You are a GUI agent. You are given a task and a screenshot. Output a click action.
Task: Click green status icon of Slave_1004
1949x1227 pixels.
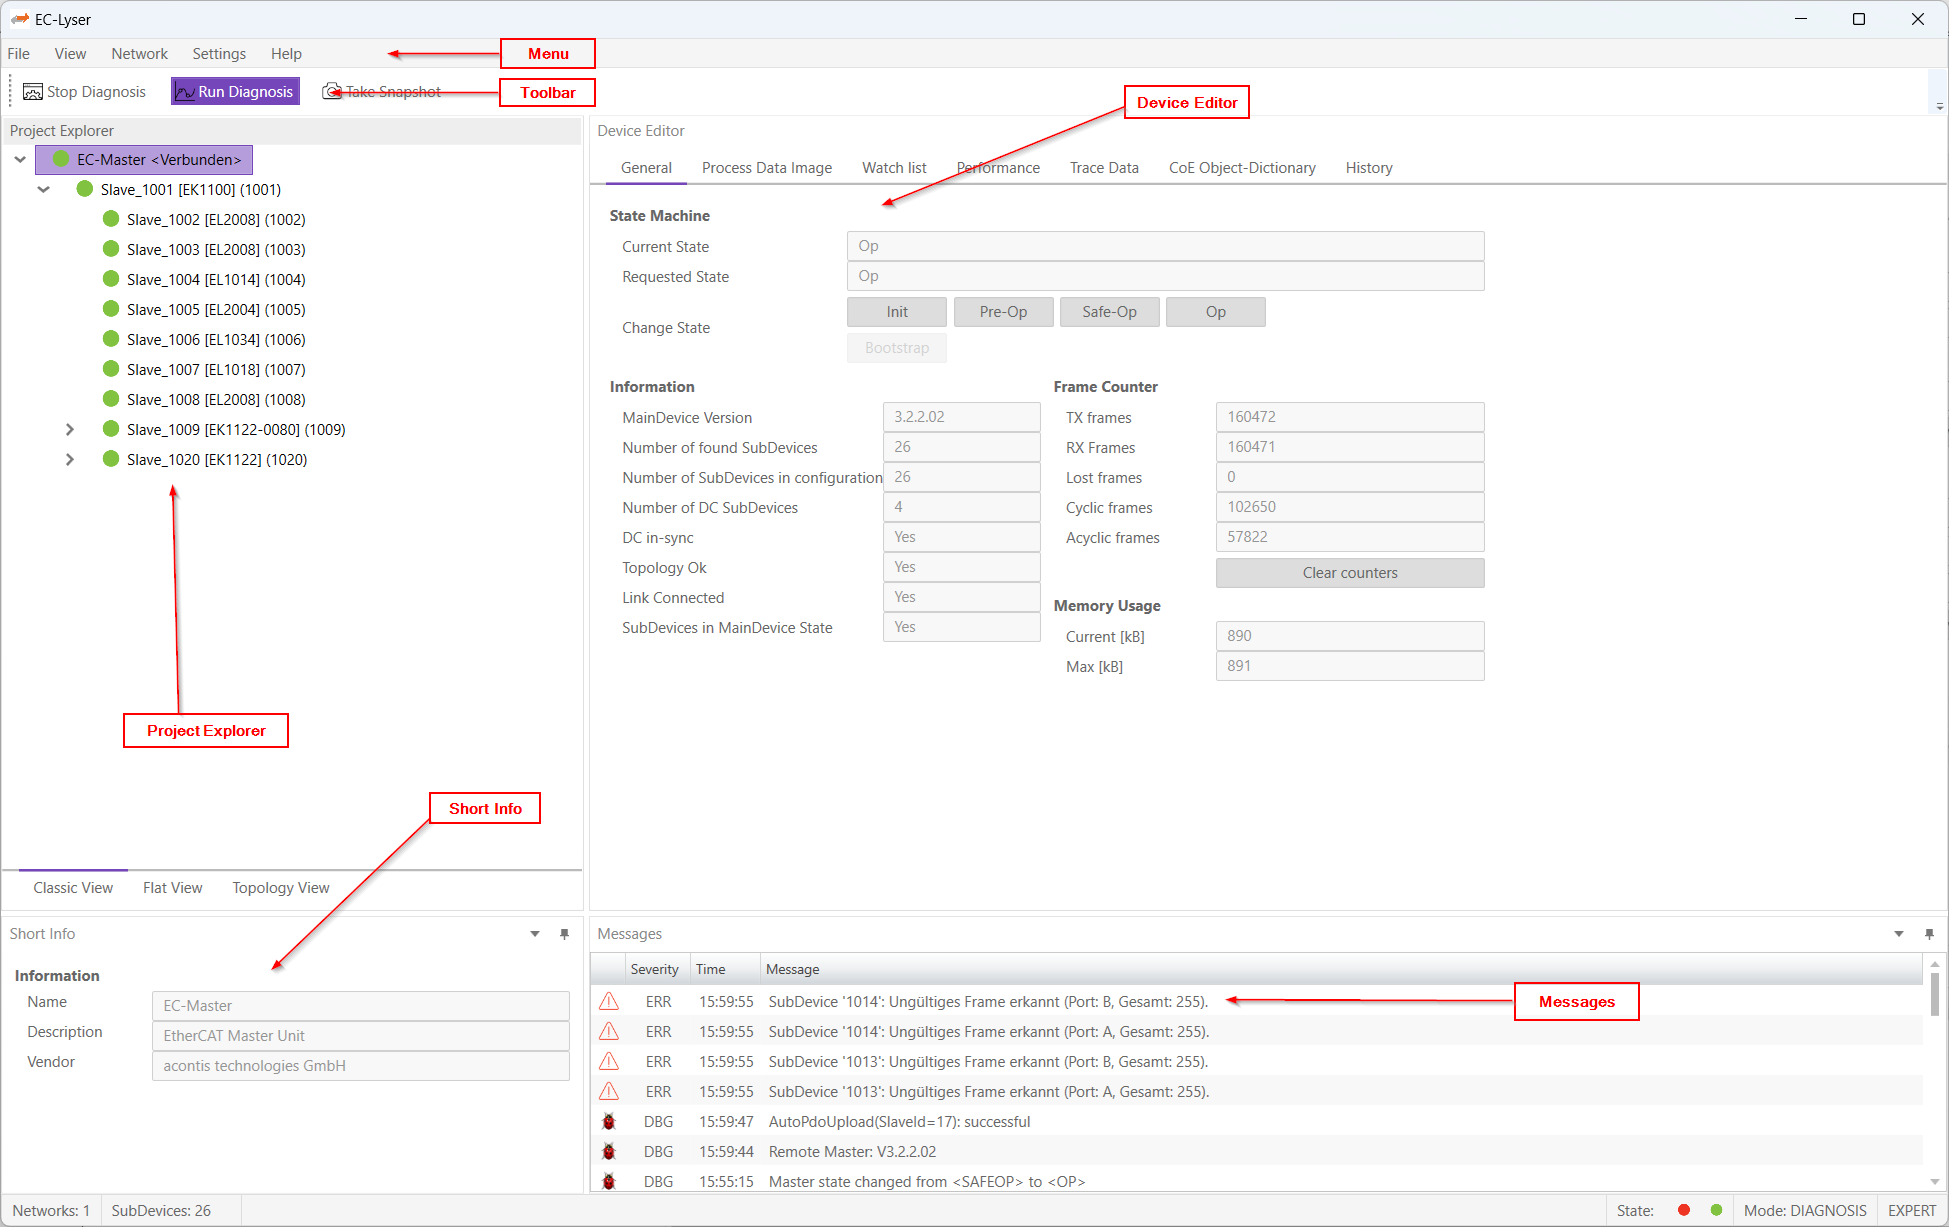111,279
